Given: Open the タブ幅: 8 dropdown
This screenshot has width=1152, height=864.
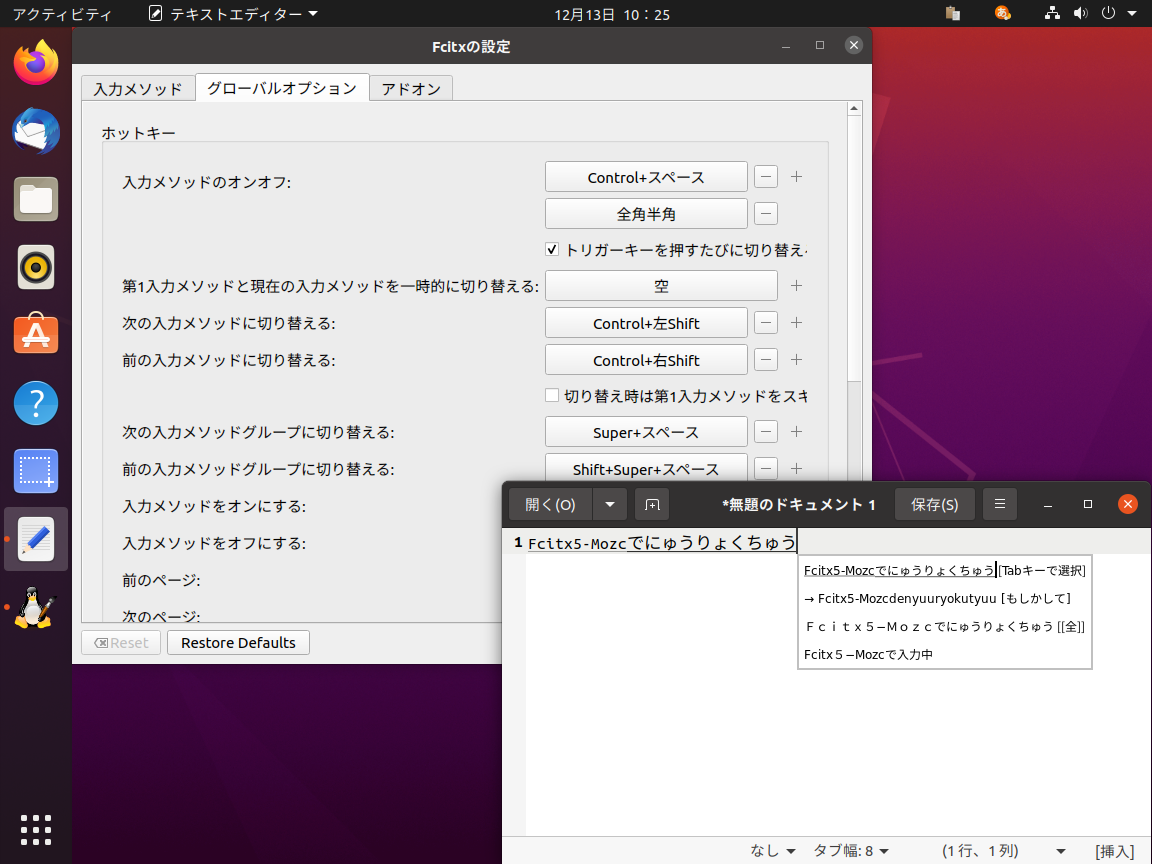Looking at the screenshot, I should (x=851, y=850).
